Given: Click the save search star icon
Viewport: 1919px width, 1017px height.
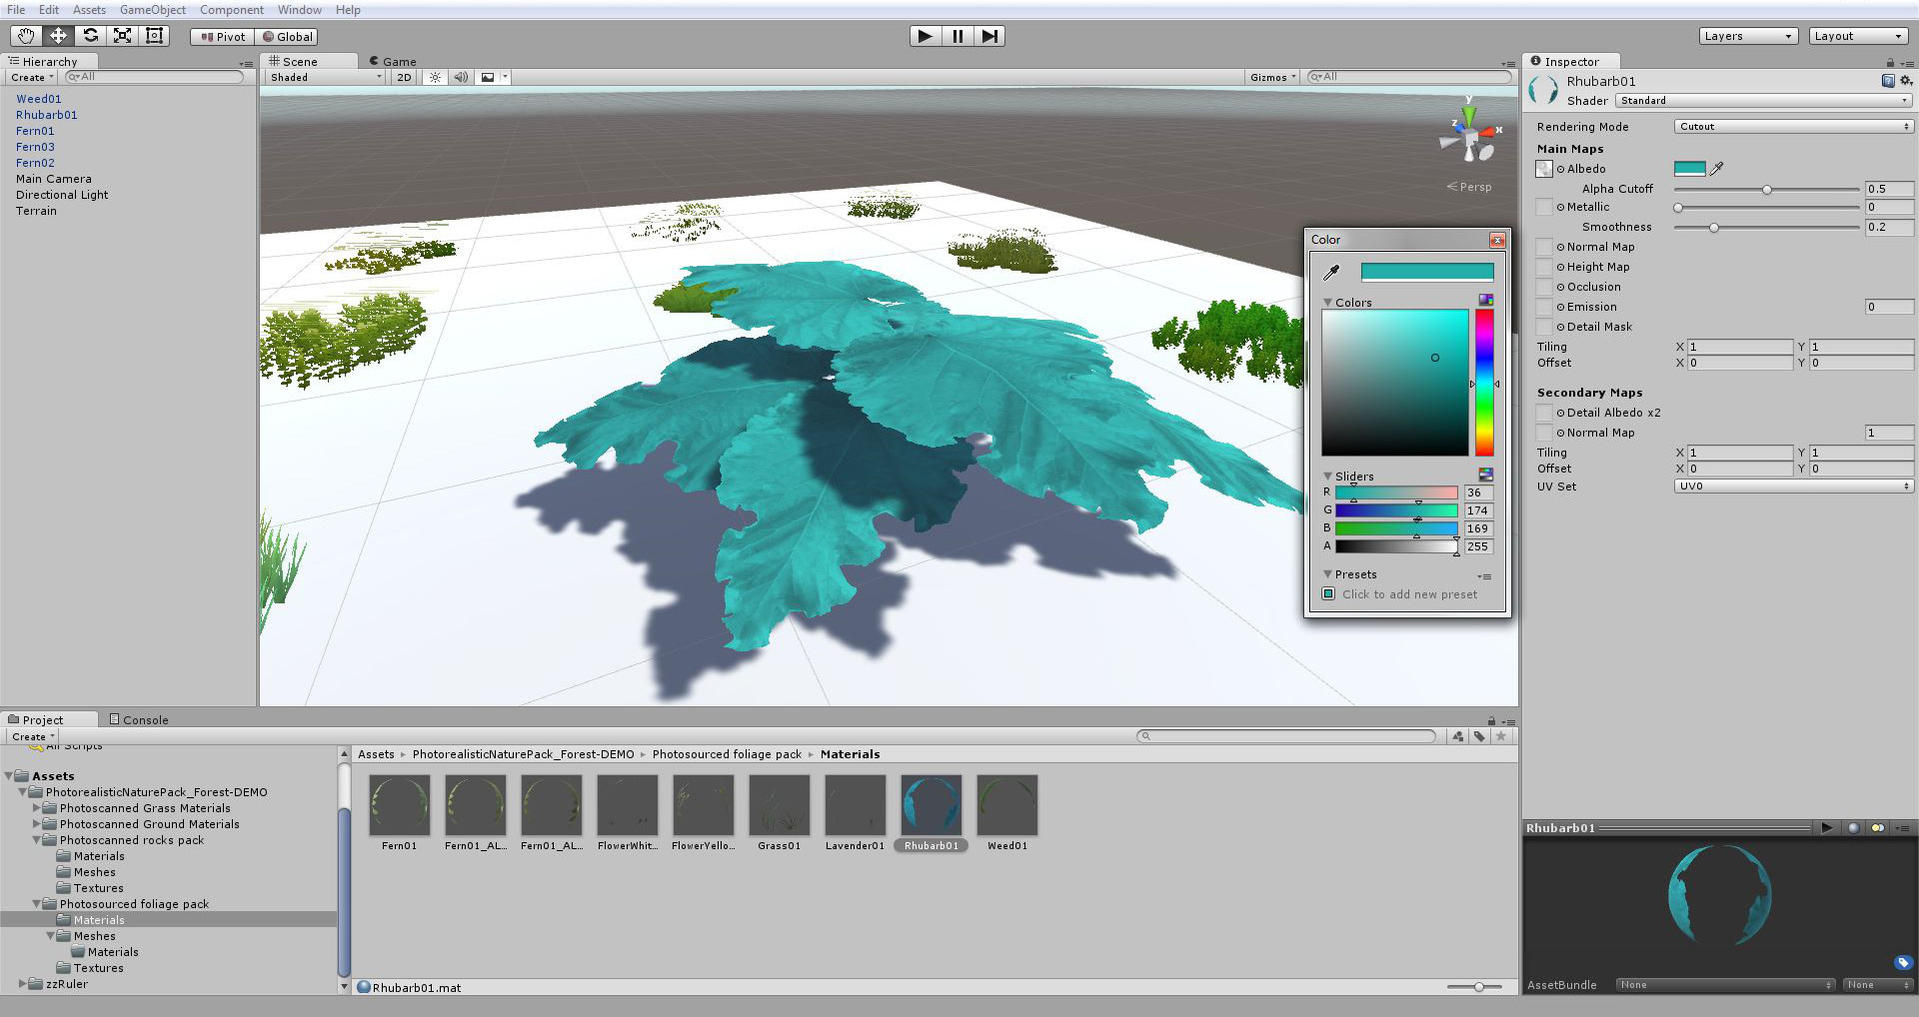Looking at the screenshot, I should point(1500,737).
